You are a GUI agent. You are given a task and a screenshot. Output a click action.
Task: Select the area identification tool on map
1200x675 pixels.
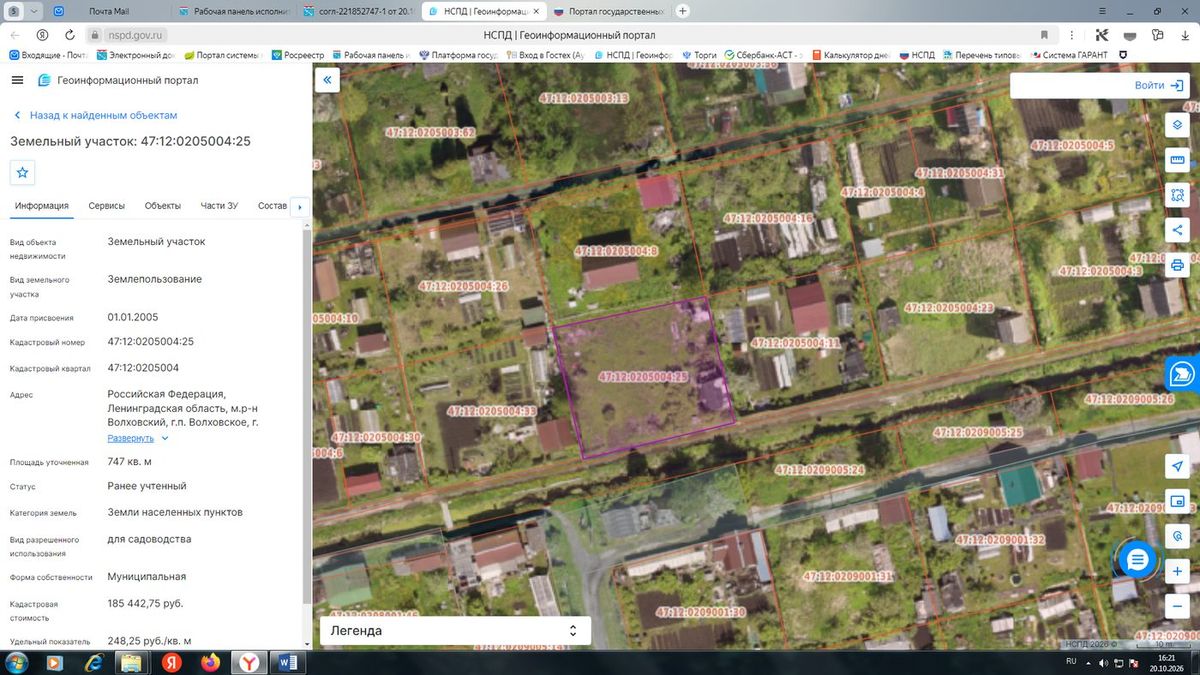(1177, 195)
